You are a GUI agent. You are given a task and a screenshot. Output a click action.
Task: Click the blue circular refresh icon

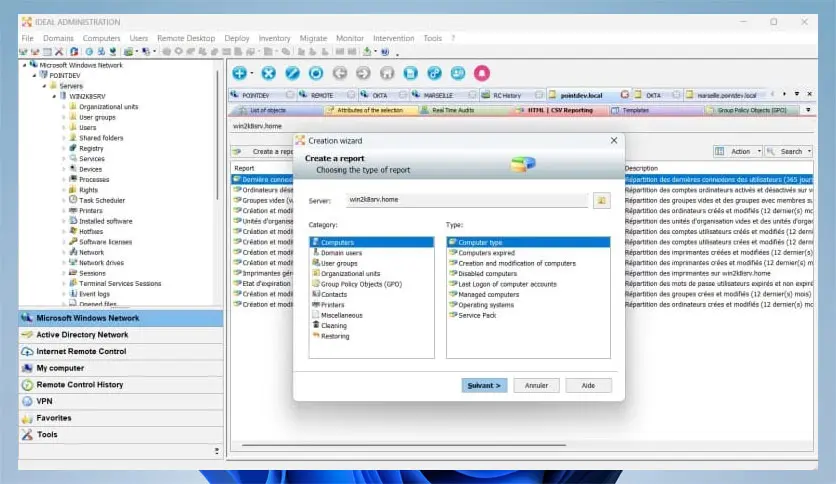316,73
